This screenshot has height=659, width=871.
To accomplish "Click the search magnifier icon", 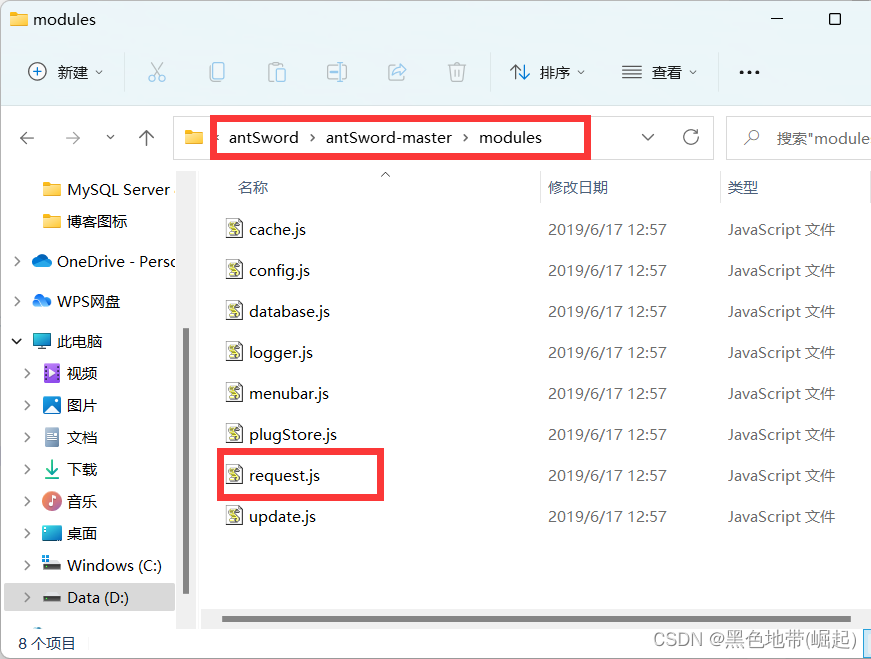I will pos(751,137).
